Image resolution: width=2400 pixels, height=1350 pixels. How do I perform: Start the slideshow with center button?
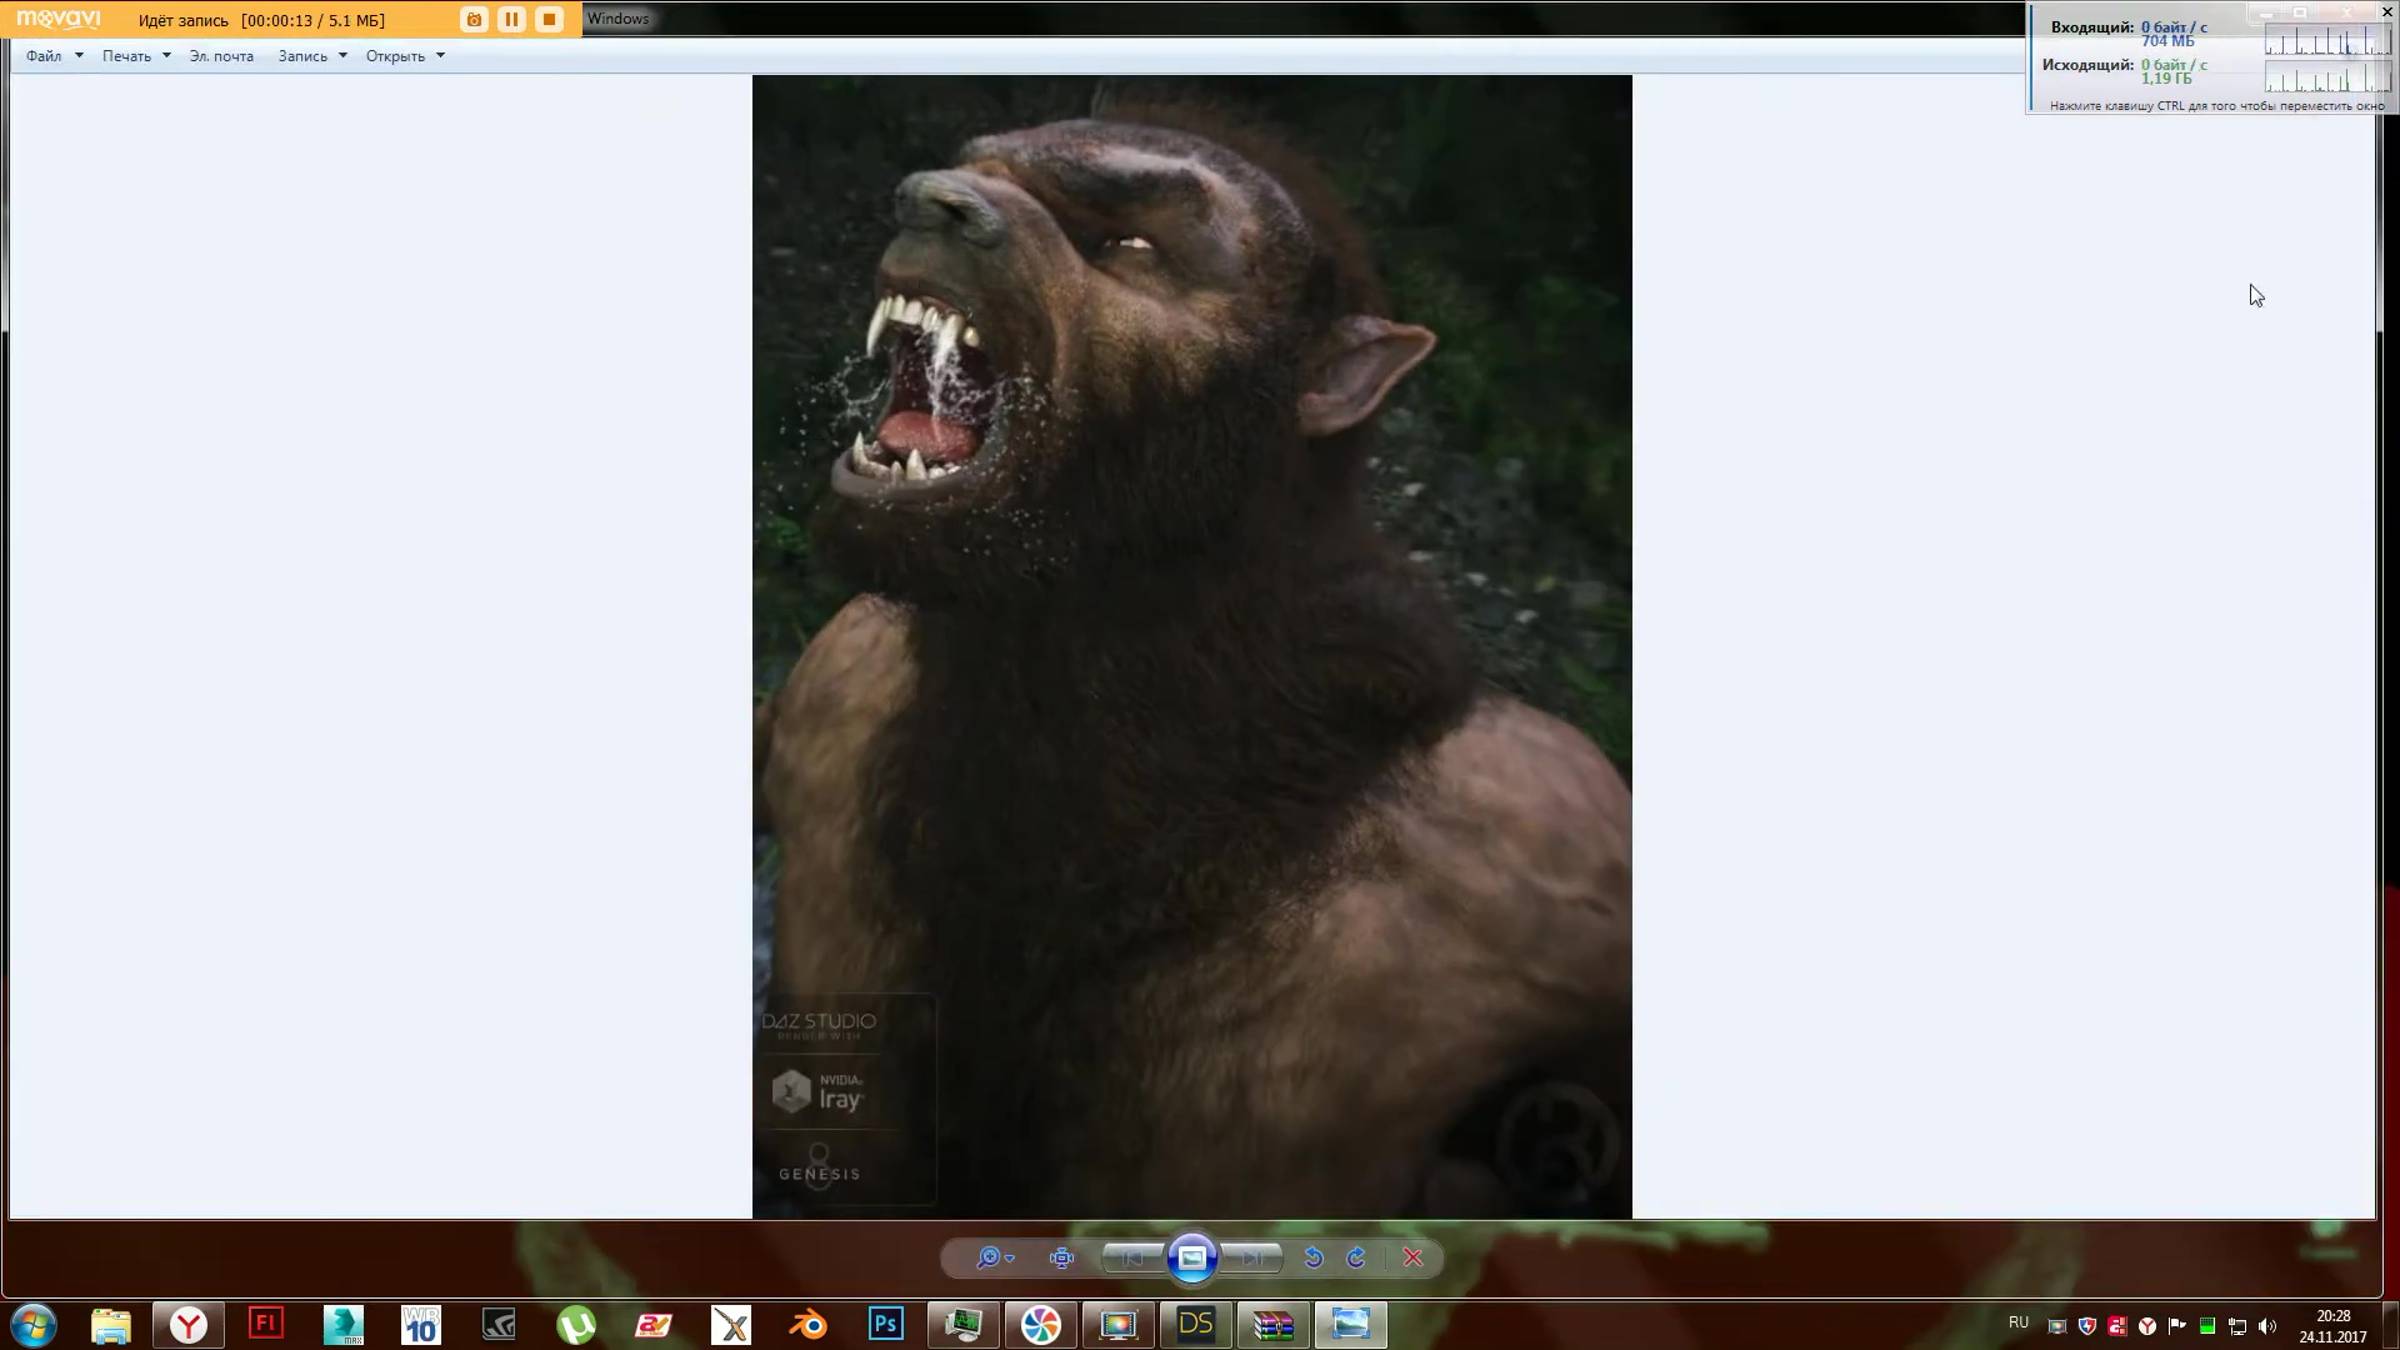click(1191, 1257)
